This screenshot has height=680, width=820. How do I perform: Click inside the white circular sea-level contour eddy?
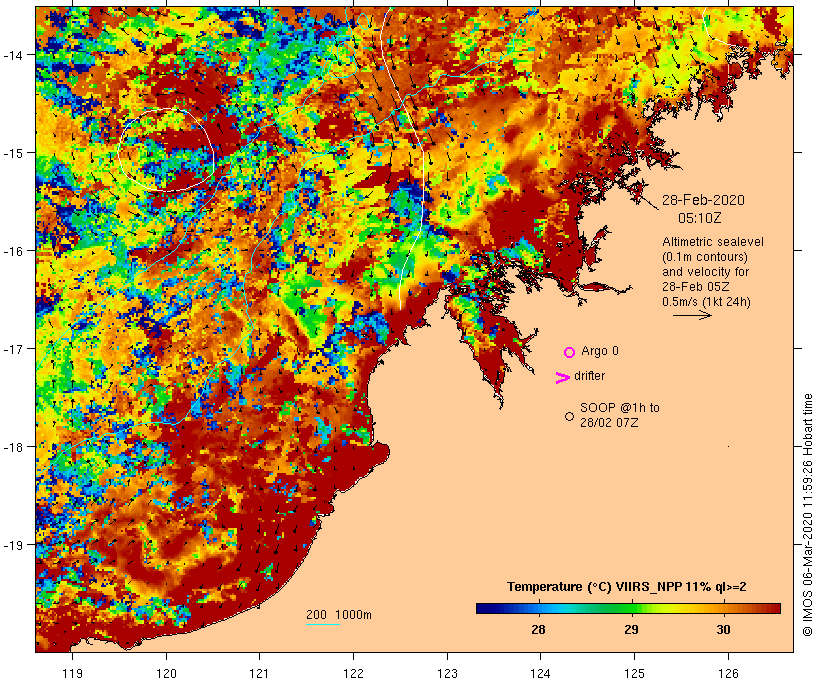[x=166, y=150]
